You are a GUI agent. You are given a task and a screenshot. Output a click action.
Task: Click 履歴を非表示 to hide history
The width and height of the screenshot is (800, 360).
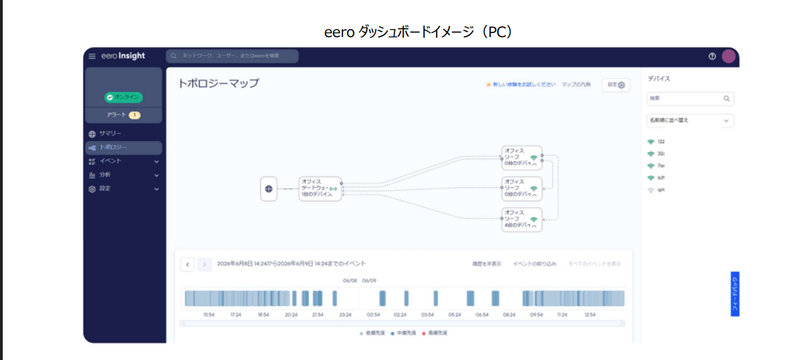pos(487,264)
